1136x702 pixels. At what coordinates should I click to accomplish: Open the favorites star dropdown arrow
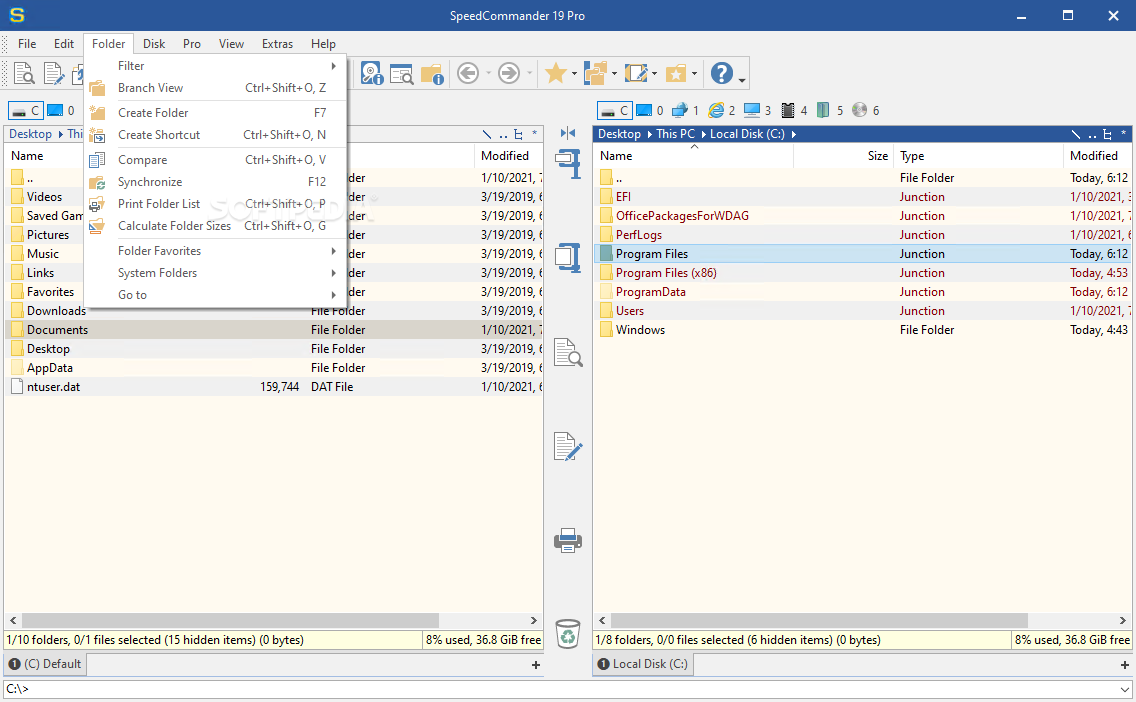574,74
